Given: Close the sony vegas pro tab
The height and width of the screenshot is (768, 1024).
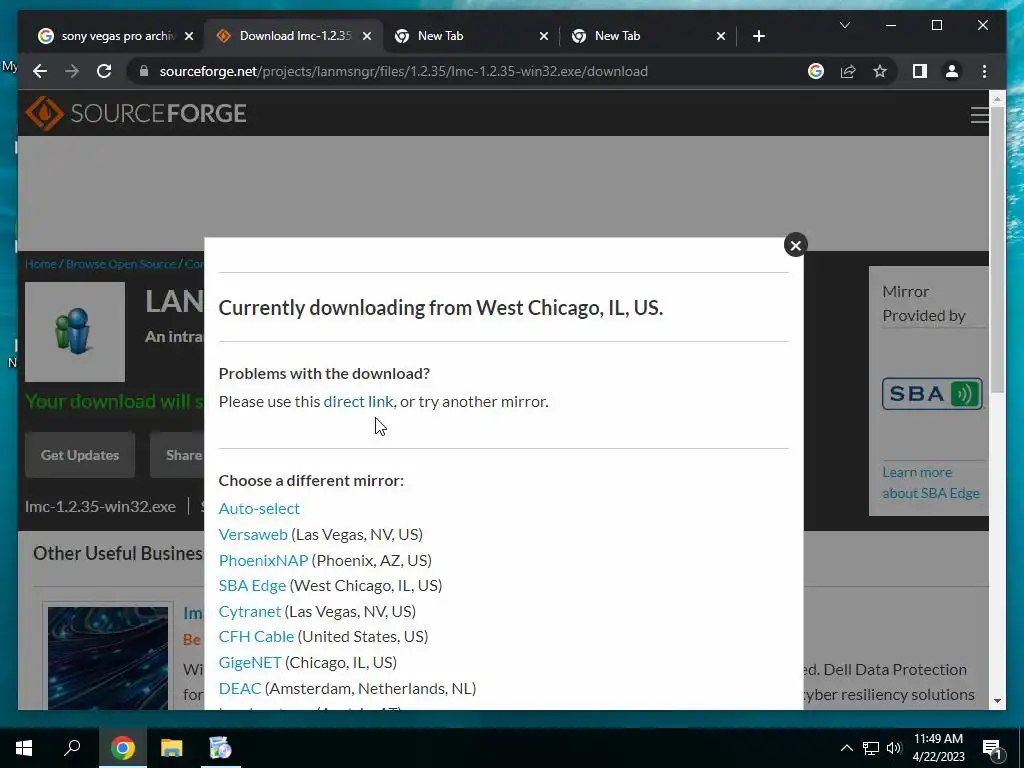Looking at the screenshot, I should 189,36.
